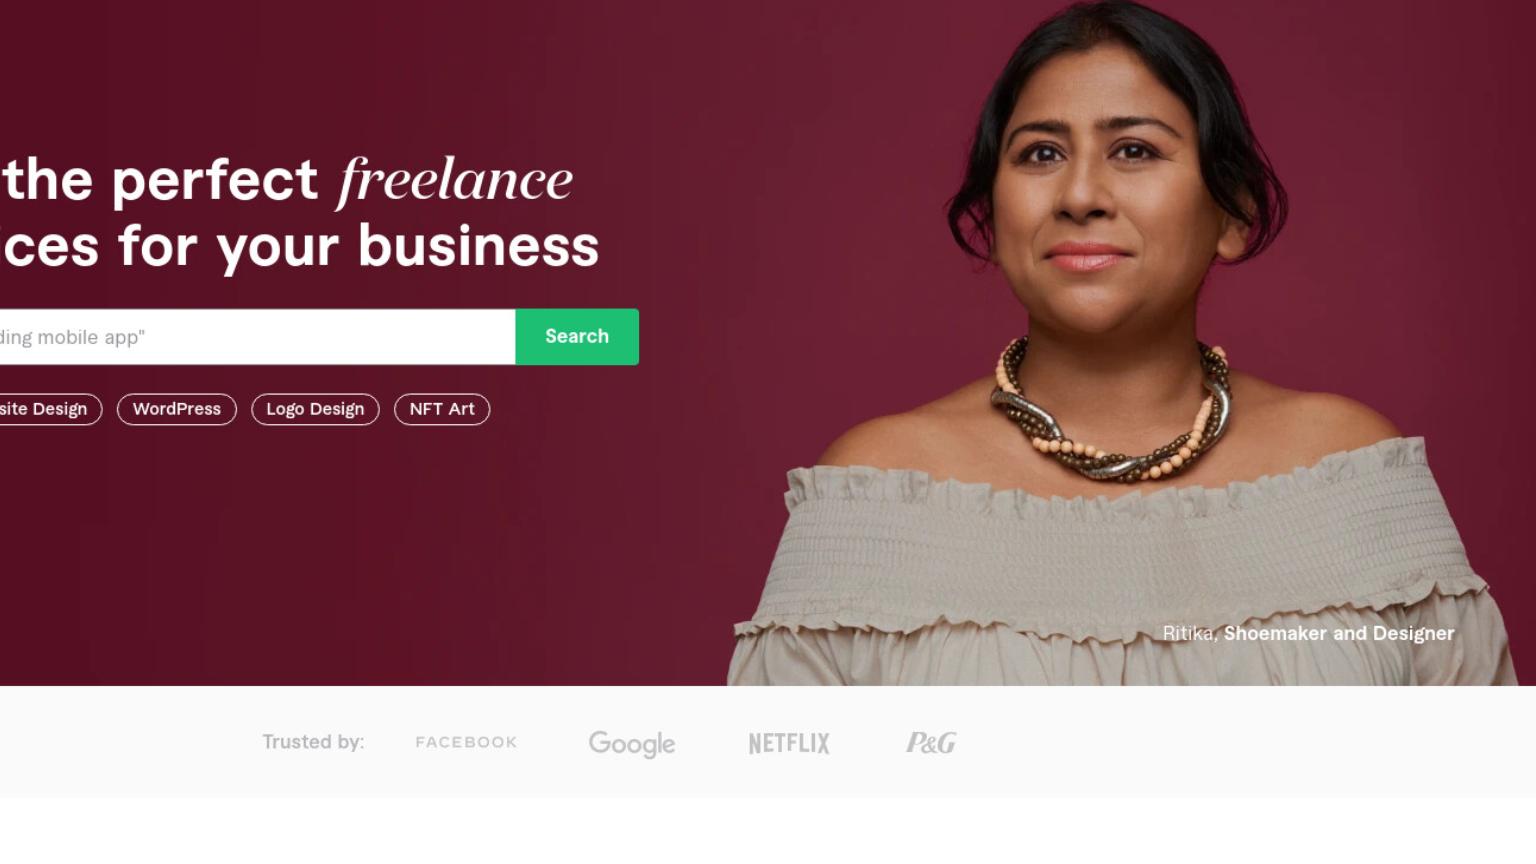This screenshot has height=864, width=1536.
Task: Click the Google logo
Action: [632, 744]
